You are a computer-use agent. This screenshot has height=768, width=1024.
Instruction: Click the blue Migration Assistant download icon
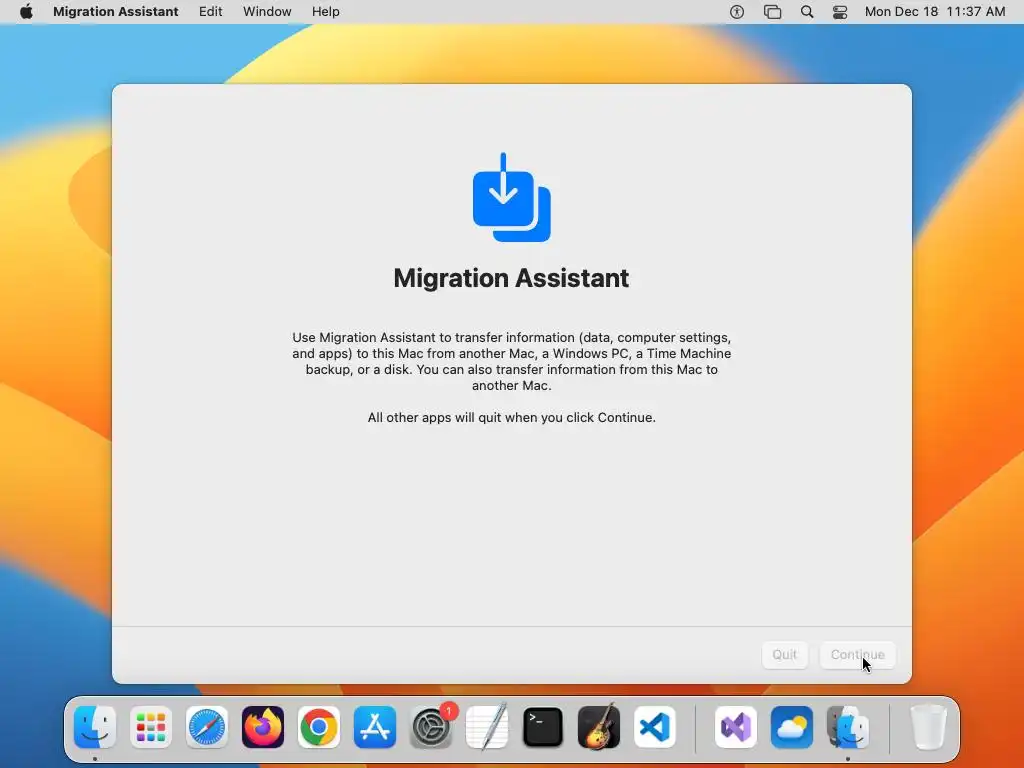tap(511, 197)
